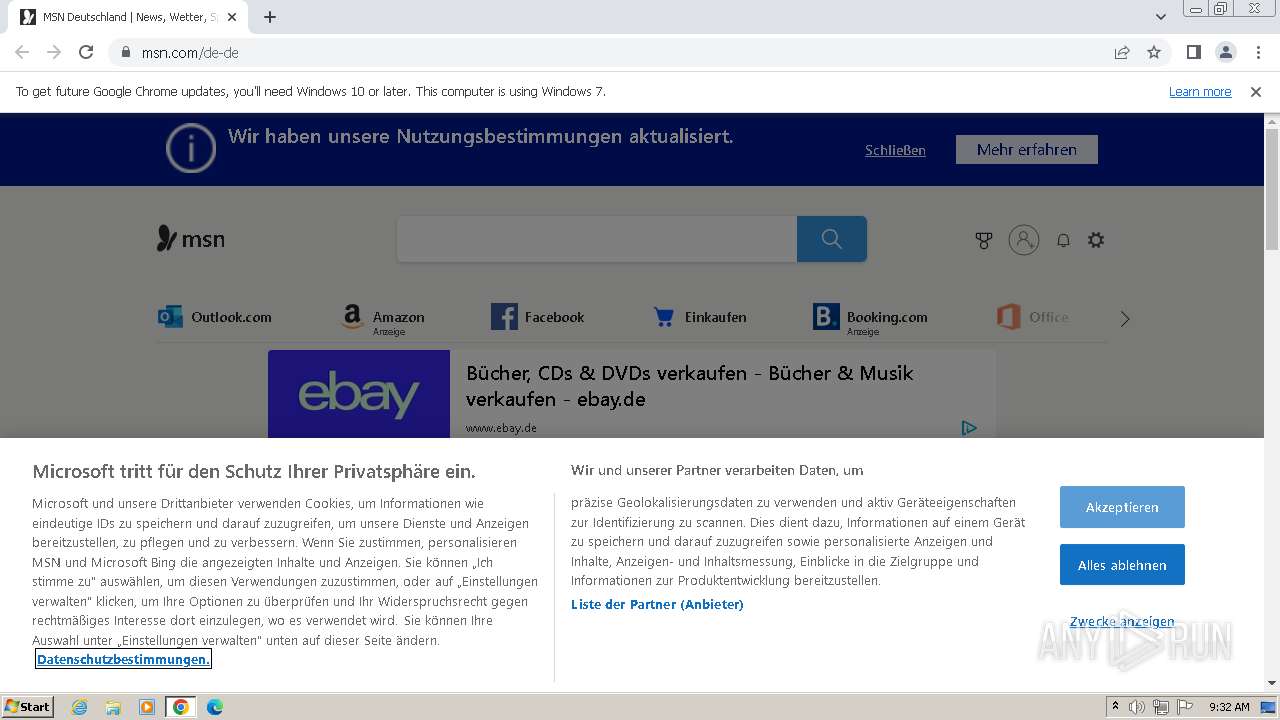The height and width of the screenshot is (720, 1280).
Task: Launch Internet Explorer from taskbar
Action: (x=80, y=707)
